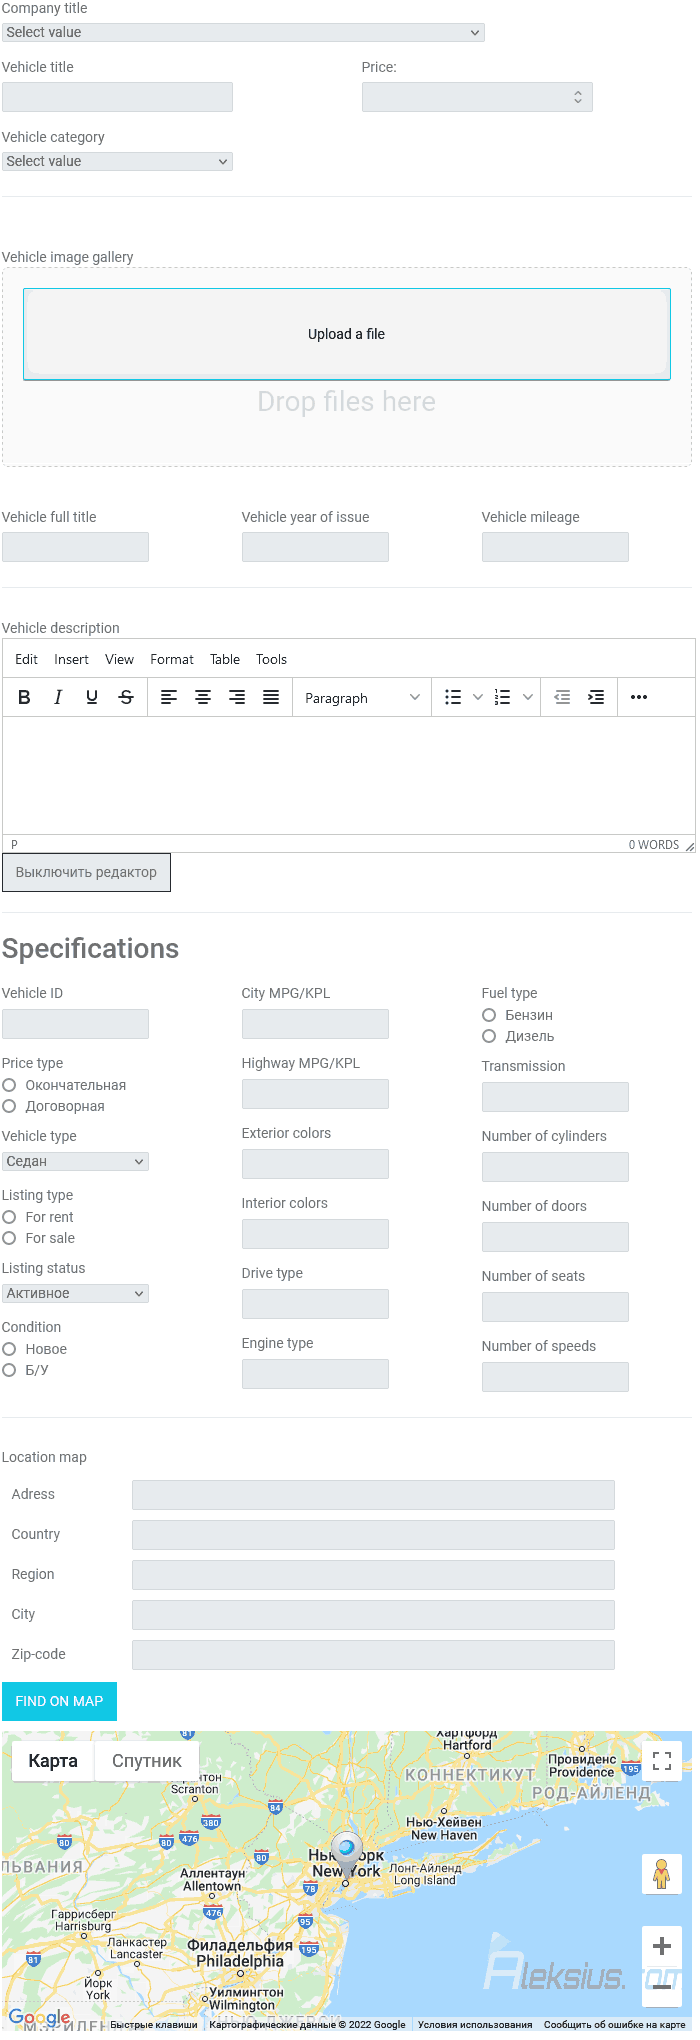Focus the Exterior colors field
Image resolution: width=700 pixels, height=2040 pixels.
coord(315,1164)
